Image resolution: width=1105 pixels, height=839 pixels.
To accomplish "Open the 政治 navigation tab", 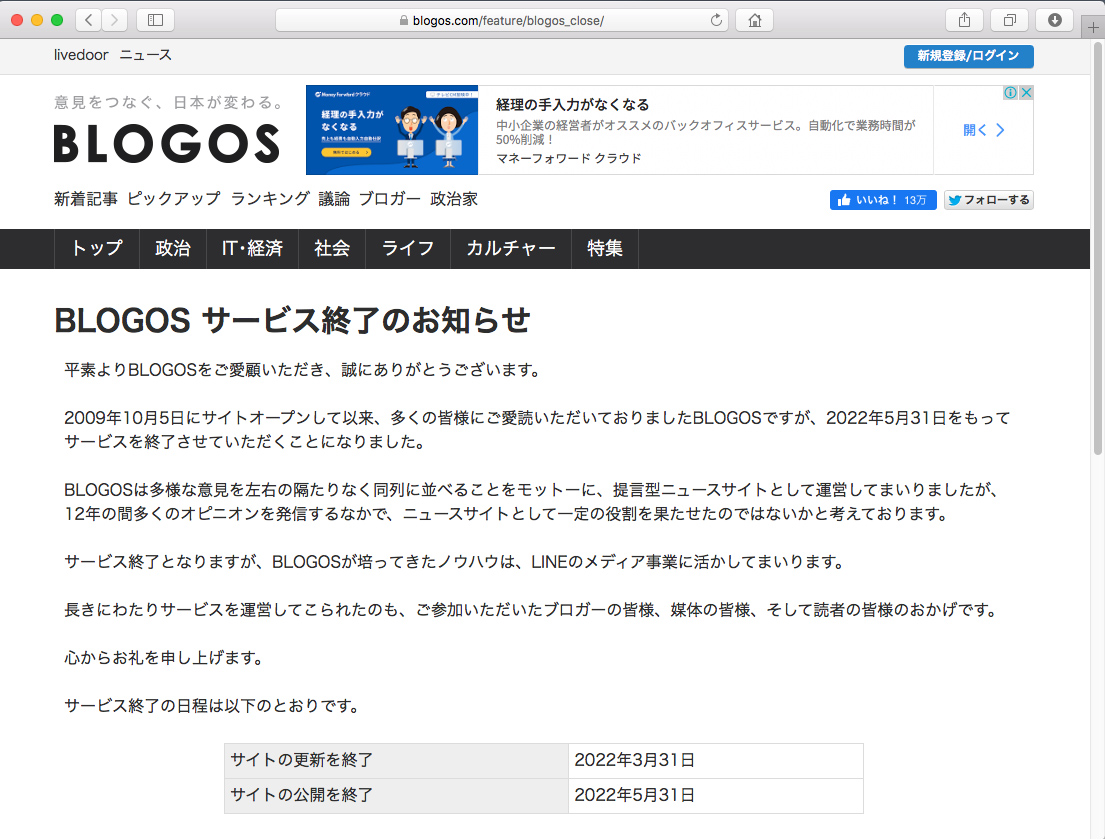I will [x=172, y=249].
